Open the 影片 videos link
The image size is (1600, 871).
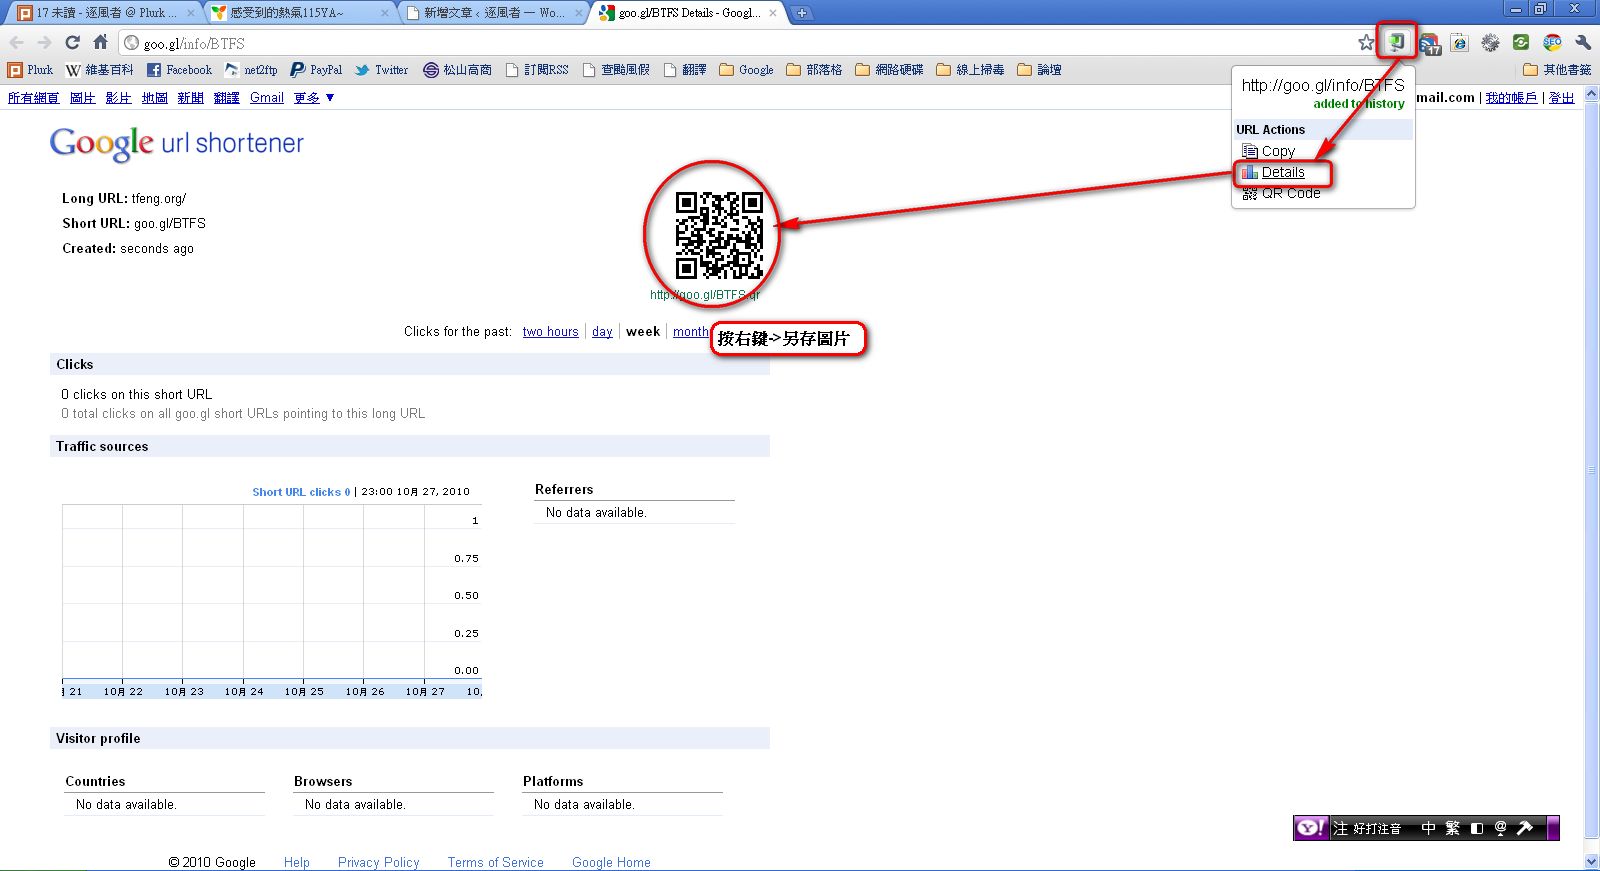118,98
